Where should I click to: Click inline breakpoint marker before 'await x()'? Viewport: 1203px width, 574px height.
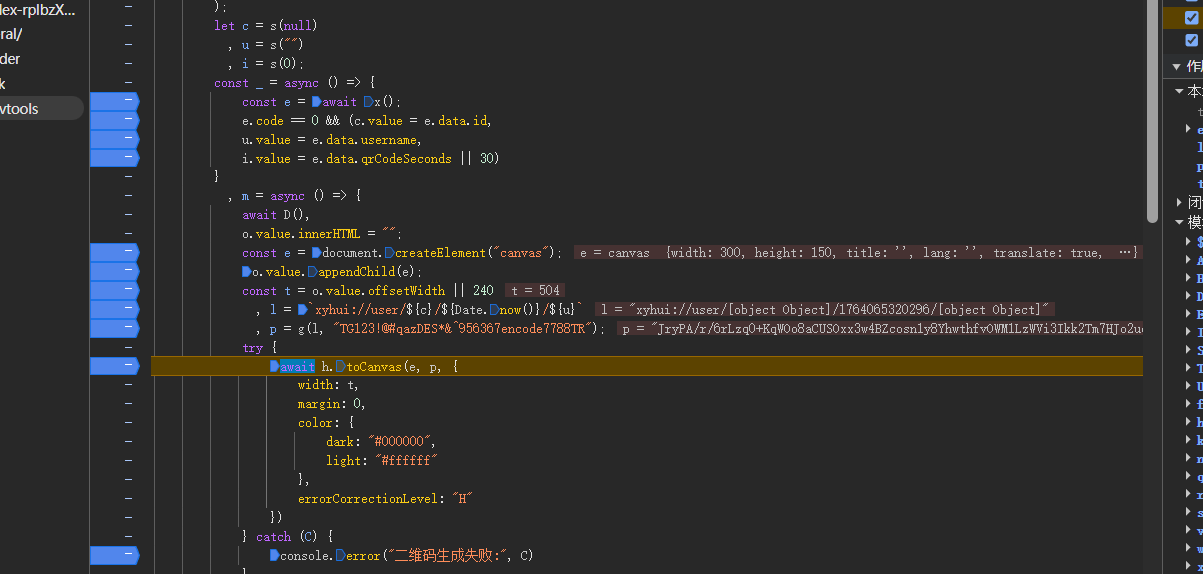316,102
